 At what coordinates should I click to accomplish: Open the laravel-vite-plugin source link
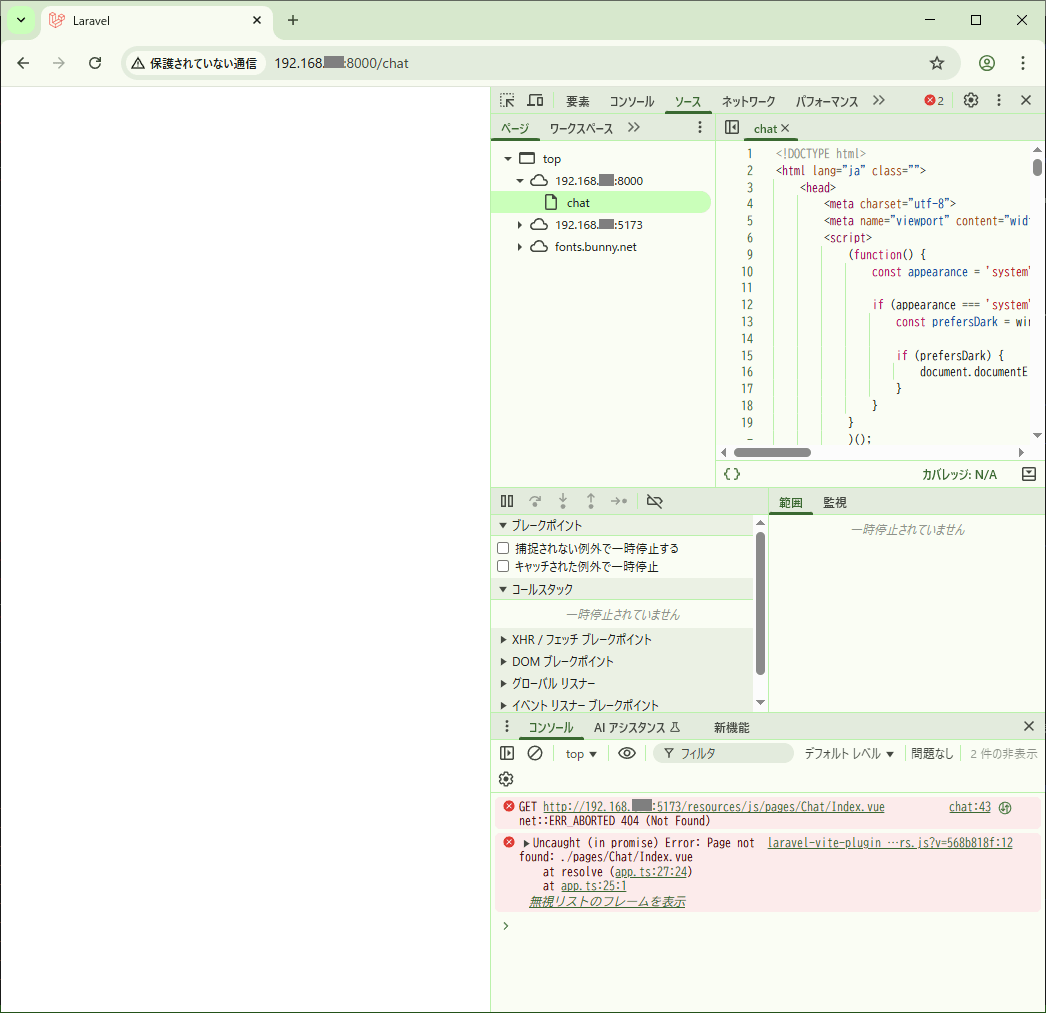click(x=890, y=842)
